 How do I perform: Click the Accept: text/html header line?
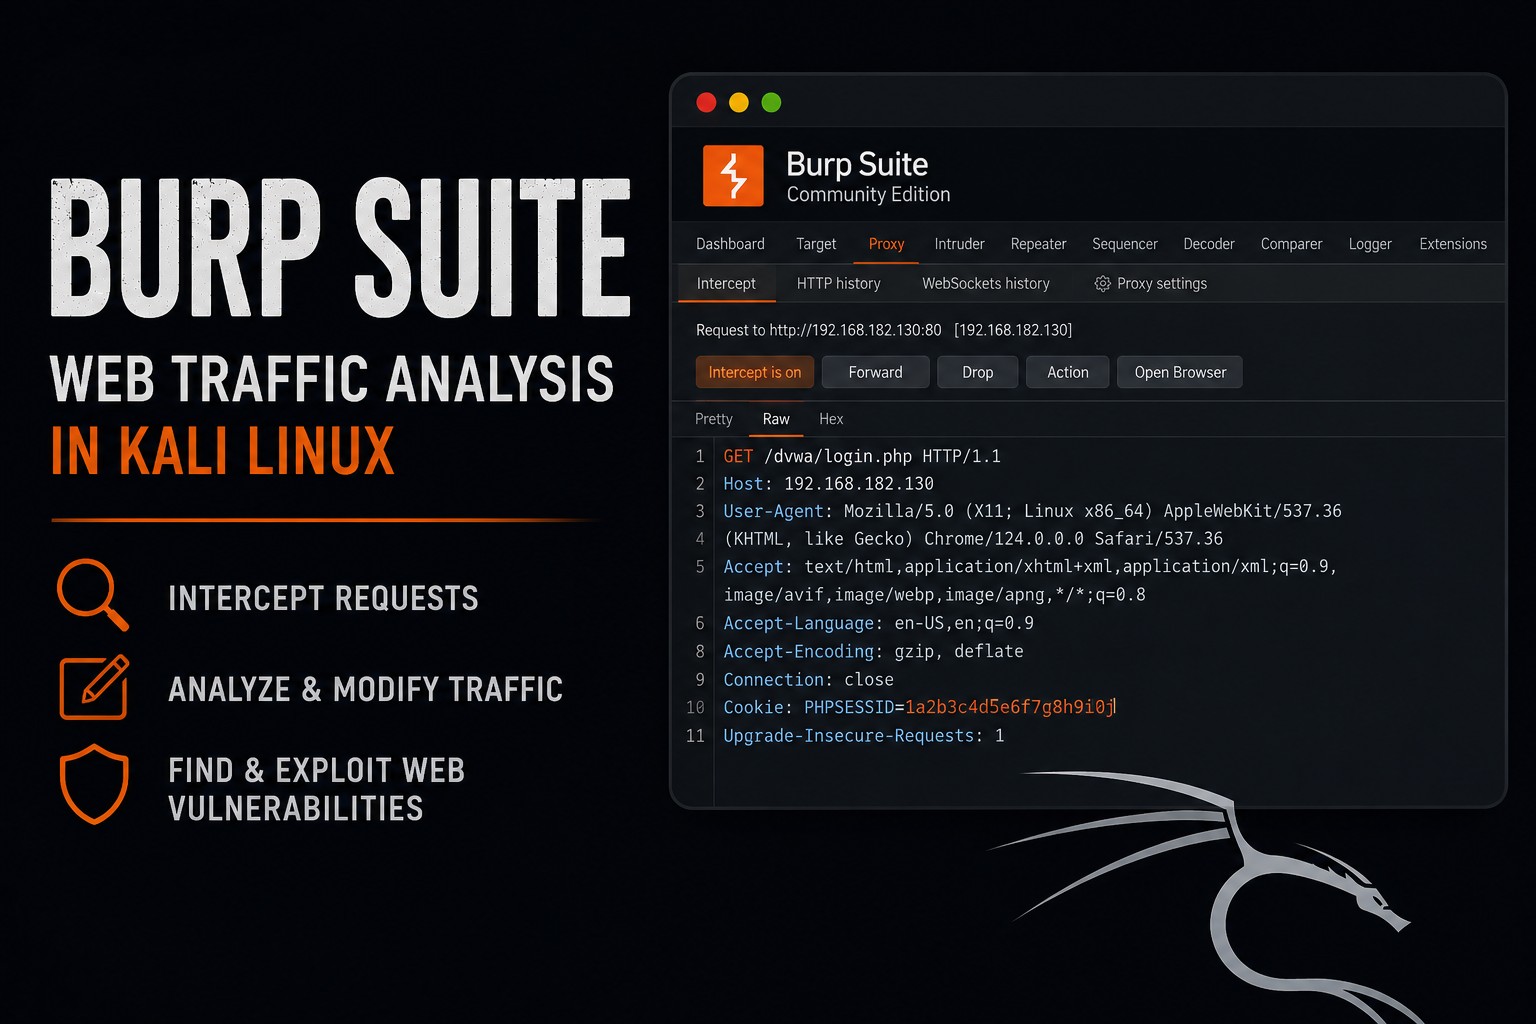click(x=1030, y=567)
